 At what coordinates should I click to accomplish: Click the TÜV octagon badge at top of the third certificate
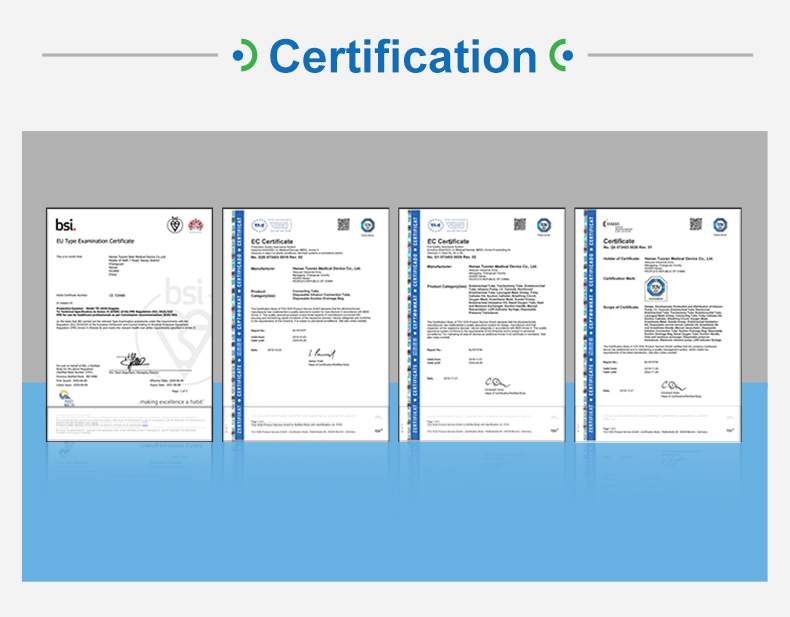point(544,225)
